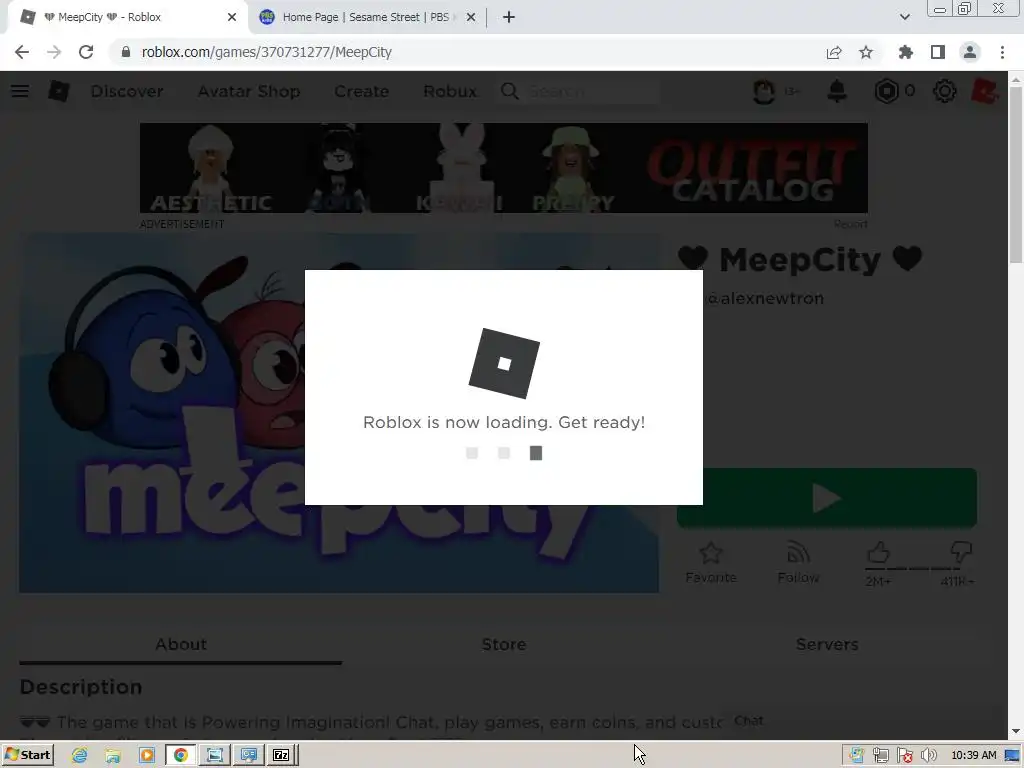Click the MeepCity game thumbnail image
The width and height of the screenshot is (1024, 768).
(162, 415)
